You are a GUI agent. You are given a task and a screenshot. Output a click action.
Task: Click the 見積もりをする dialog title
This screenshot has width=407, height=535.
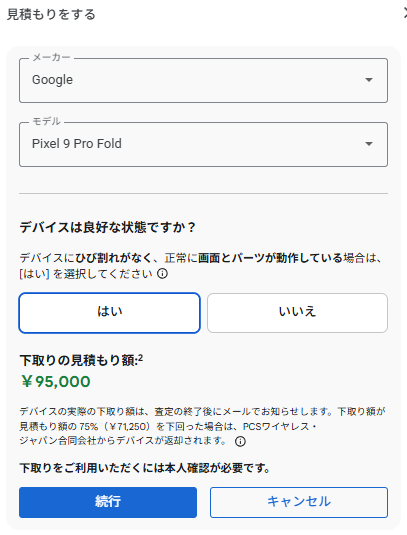(x=51, y=14)
